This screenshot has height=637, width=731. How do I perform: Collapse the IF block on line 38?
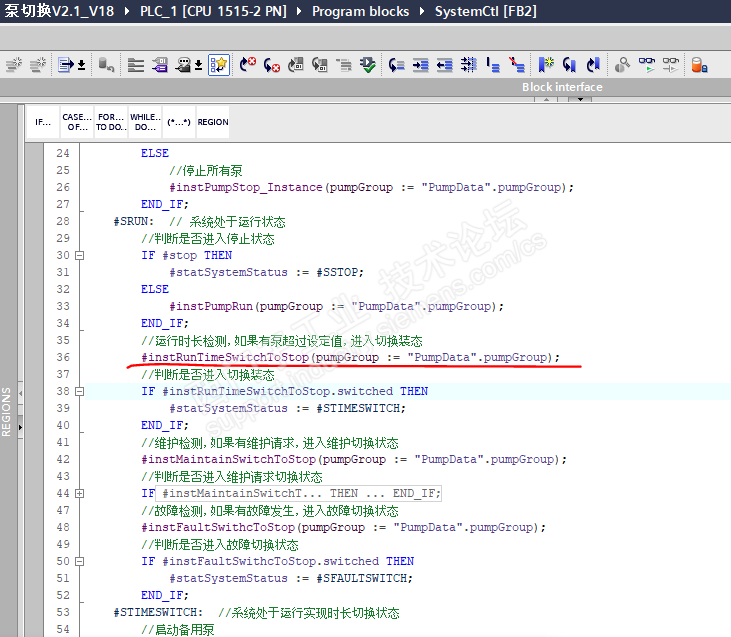coord(80,392)
